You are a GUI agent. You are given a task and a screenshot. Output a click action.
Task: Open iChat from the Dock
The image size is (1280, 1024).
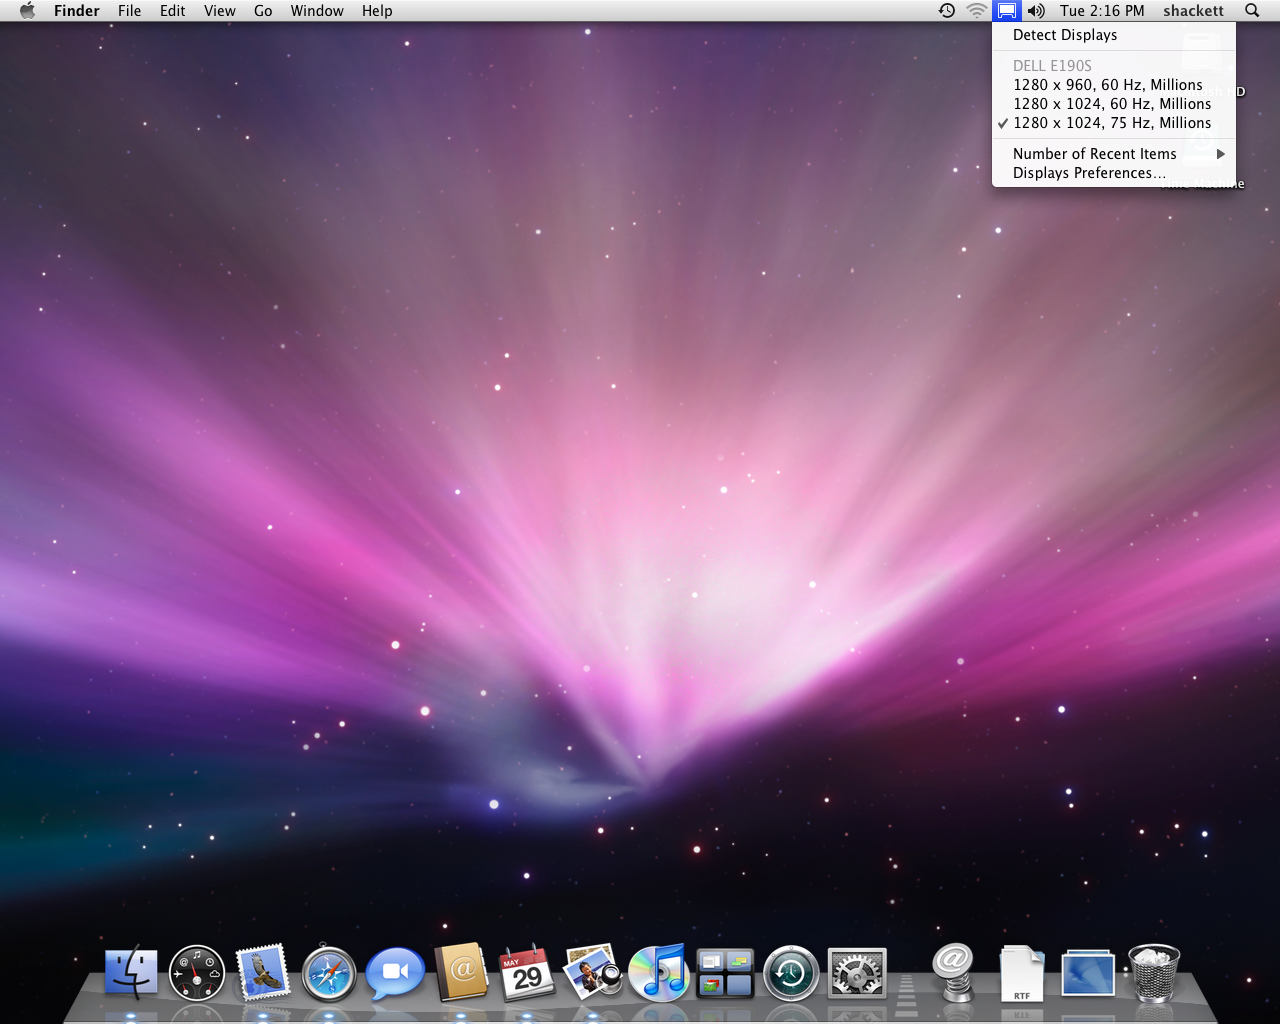pyautogui.click(x=395, y=973)
